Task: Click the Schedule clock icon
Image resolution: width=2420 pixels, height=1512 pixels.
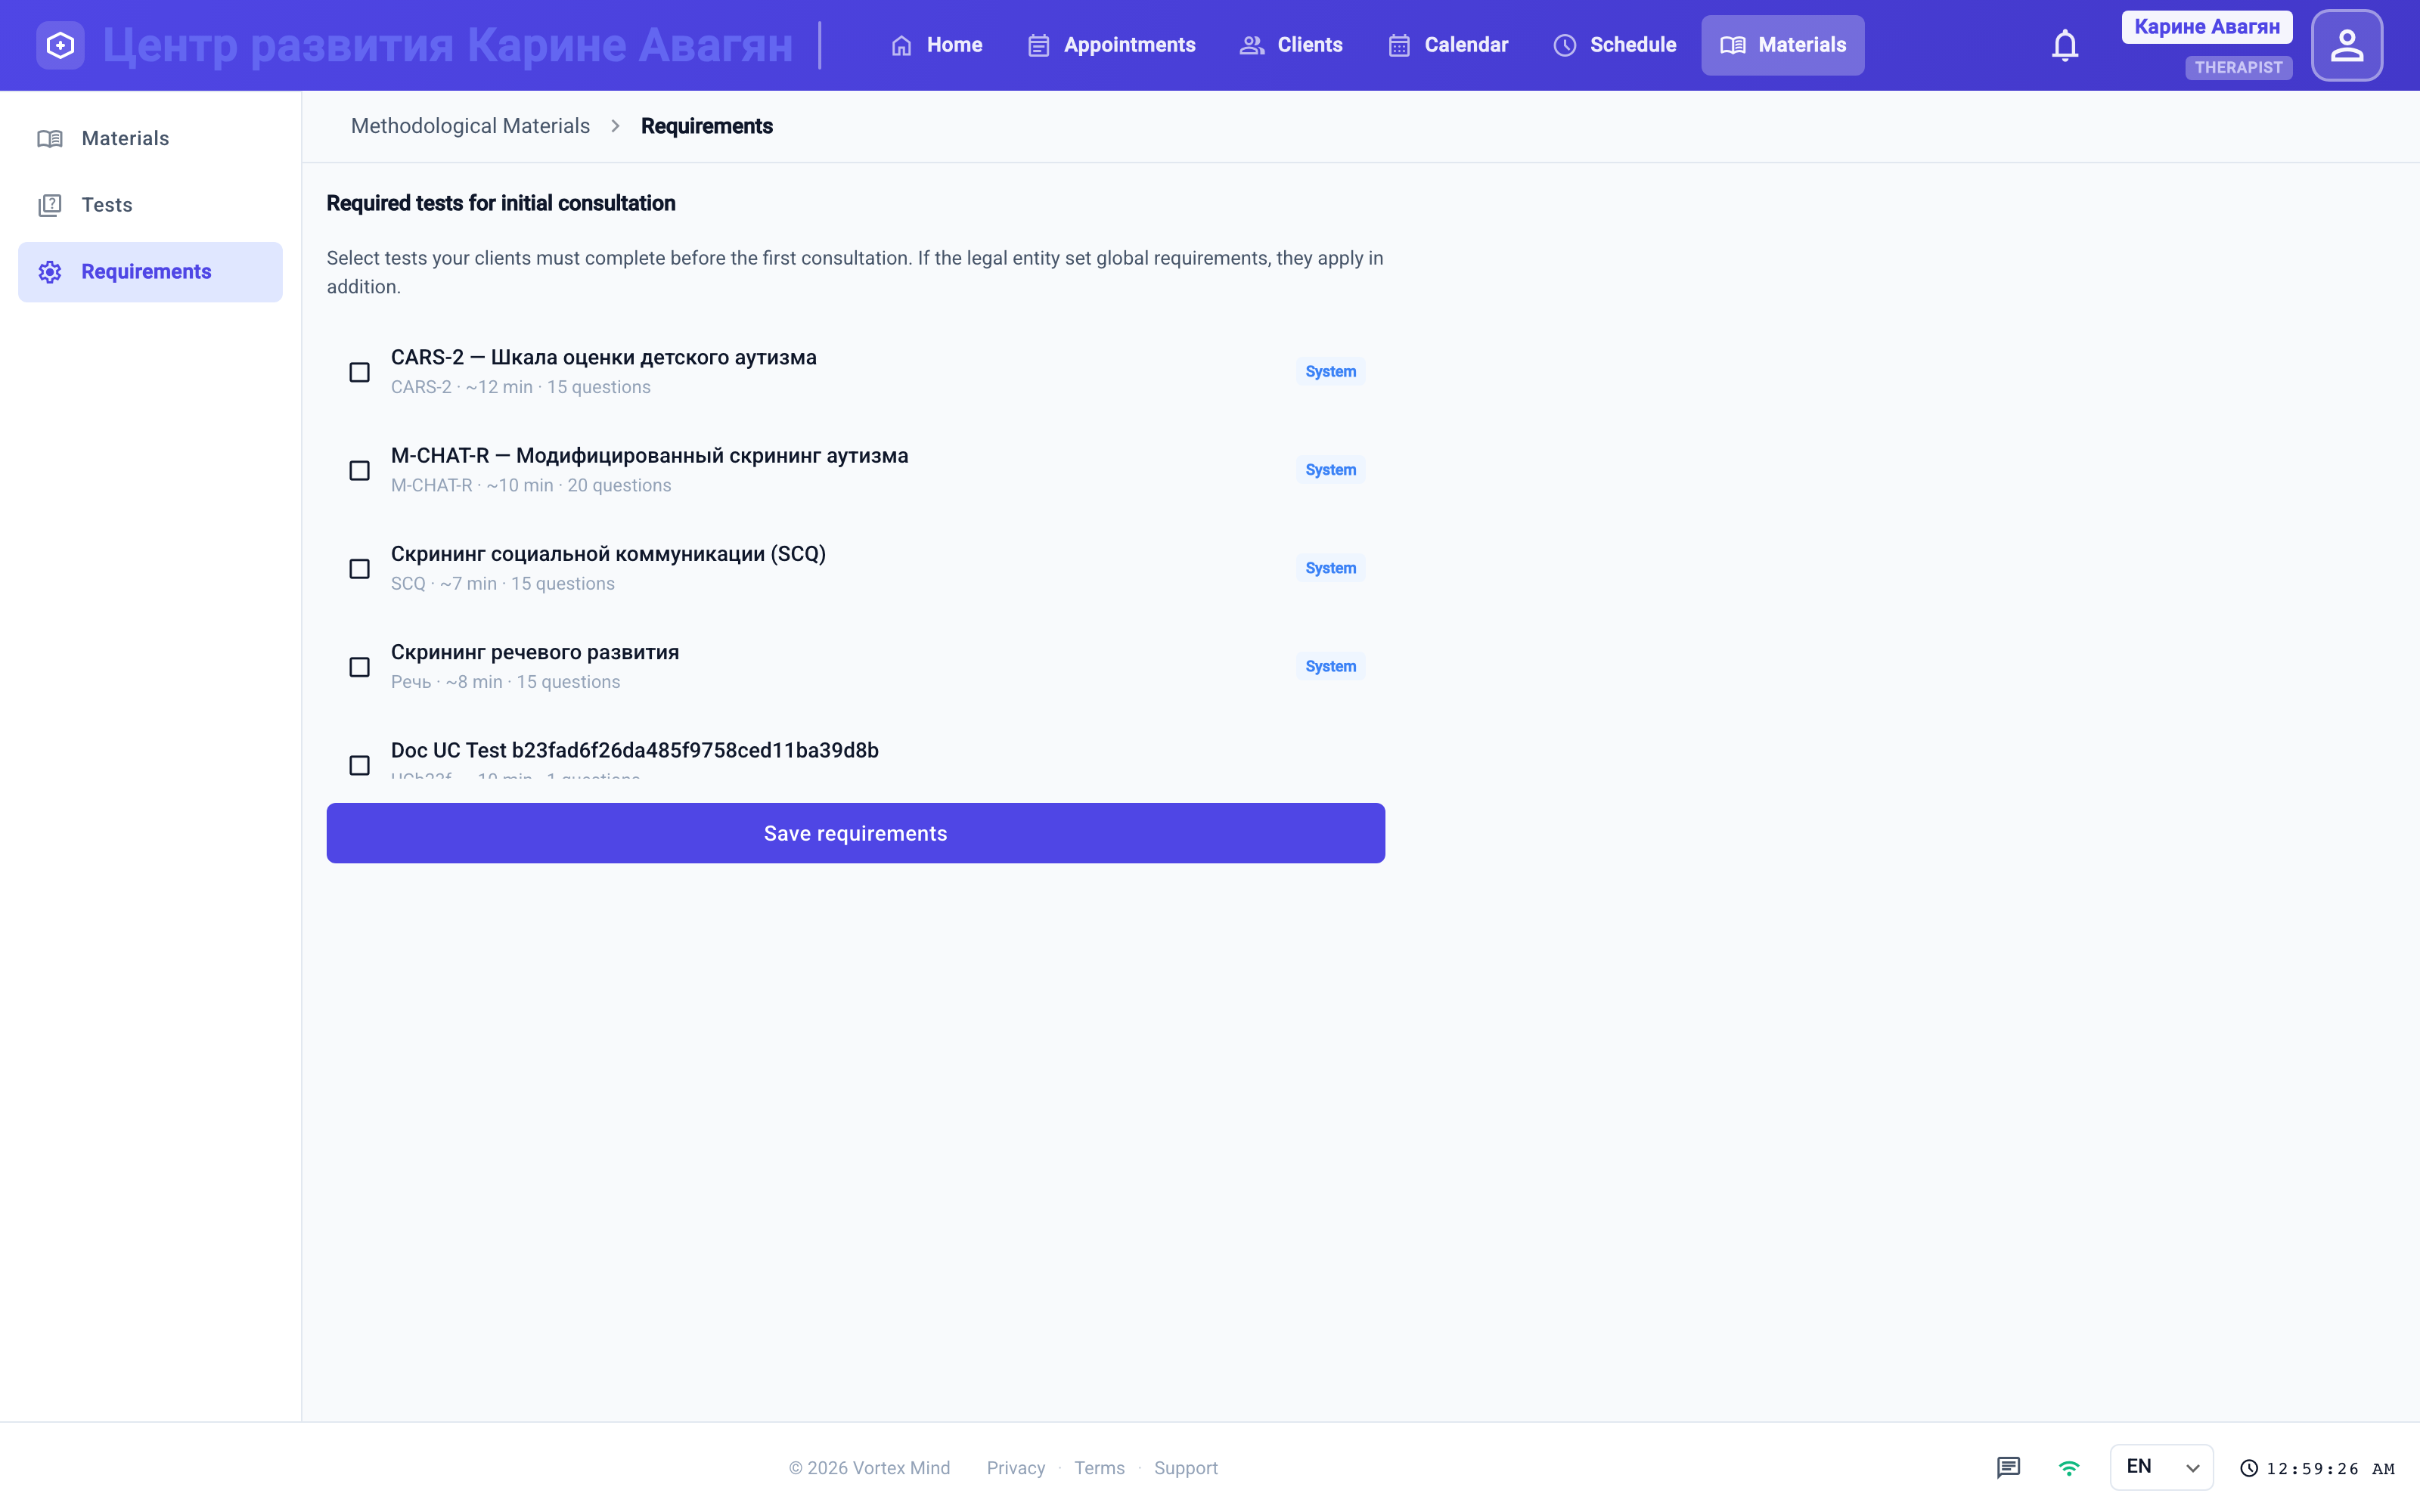Action: point(1564,45)
